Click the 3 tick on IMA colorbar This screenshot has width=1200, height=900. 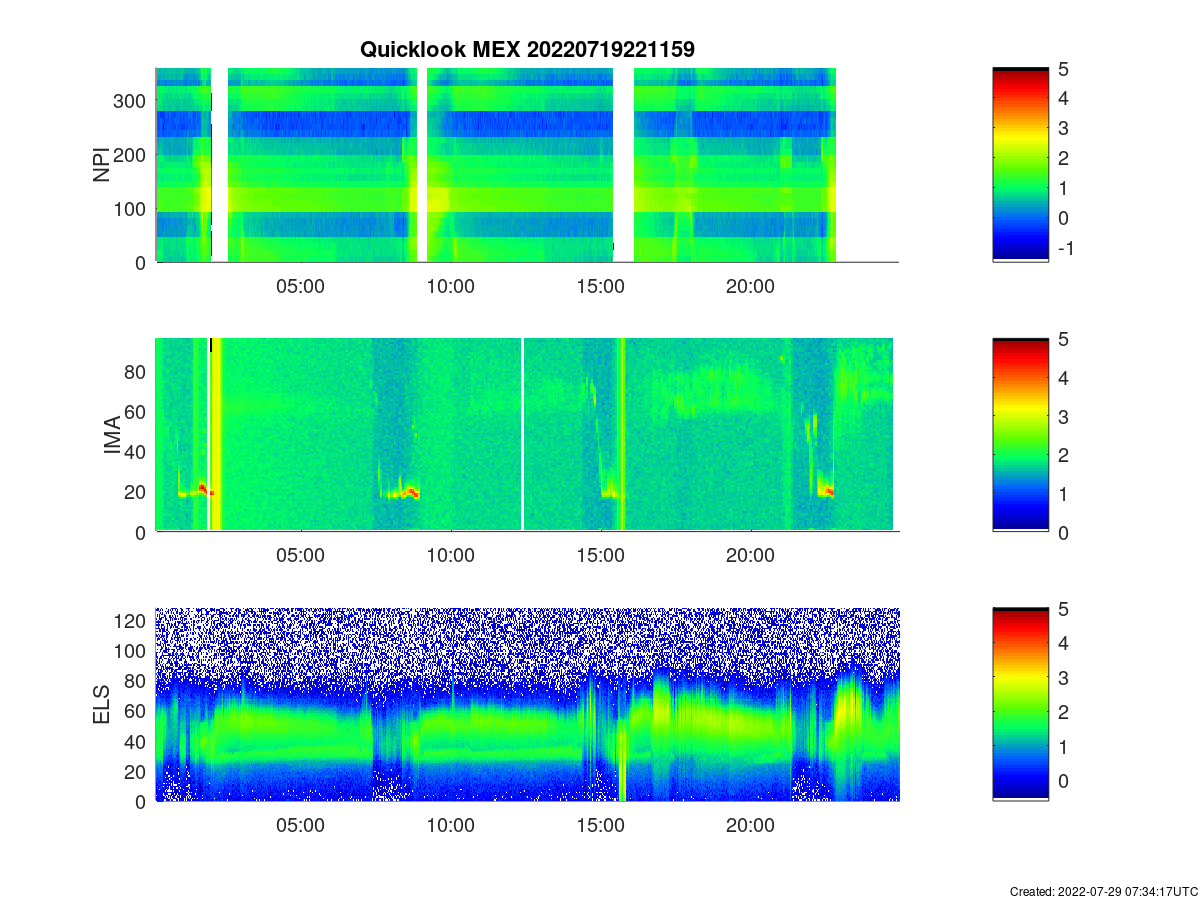1062,416
